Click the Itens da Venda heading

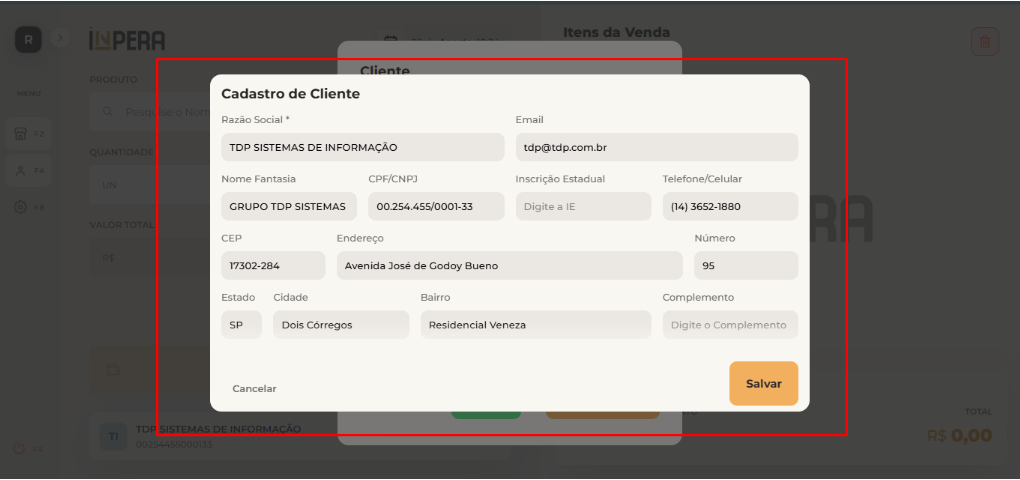pyautogui.click(x=617, y=32)
